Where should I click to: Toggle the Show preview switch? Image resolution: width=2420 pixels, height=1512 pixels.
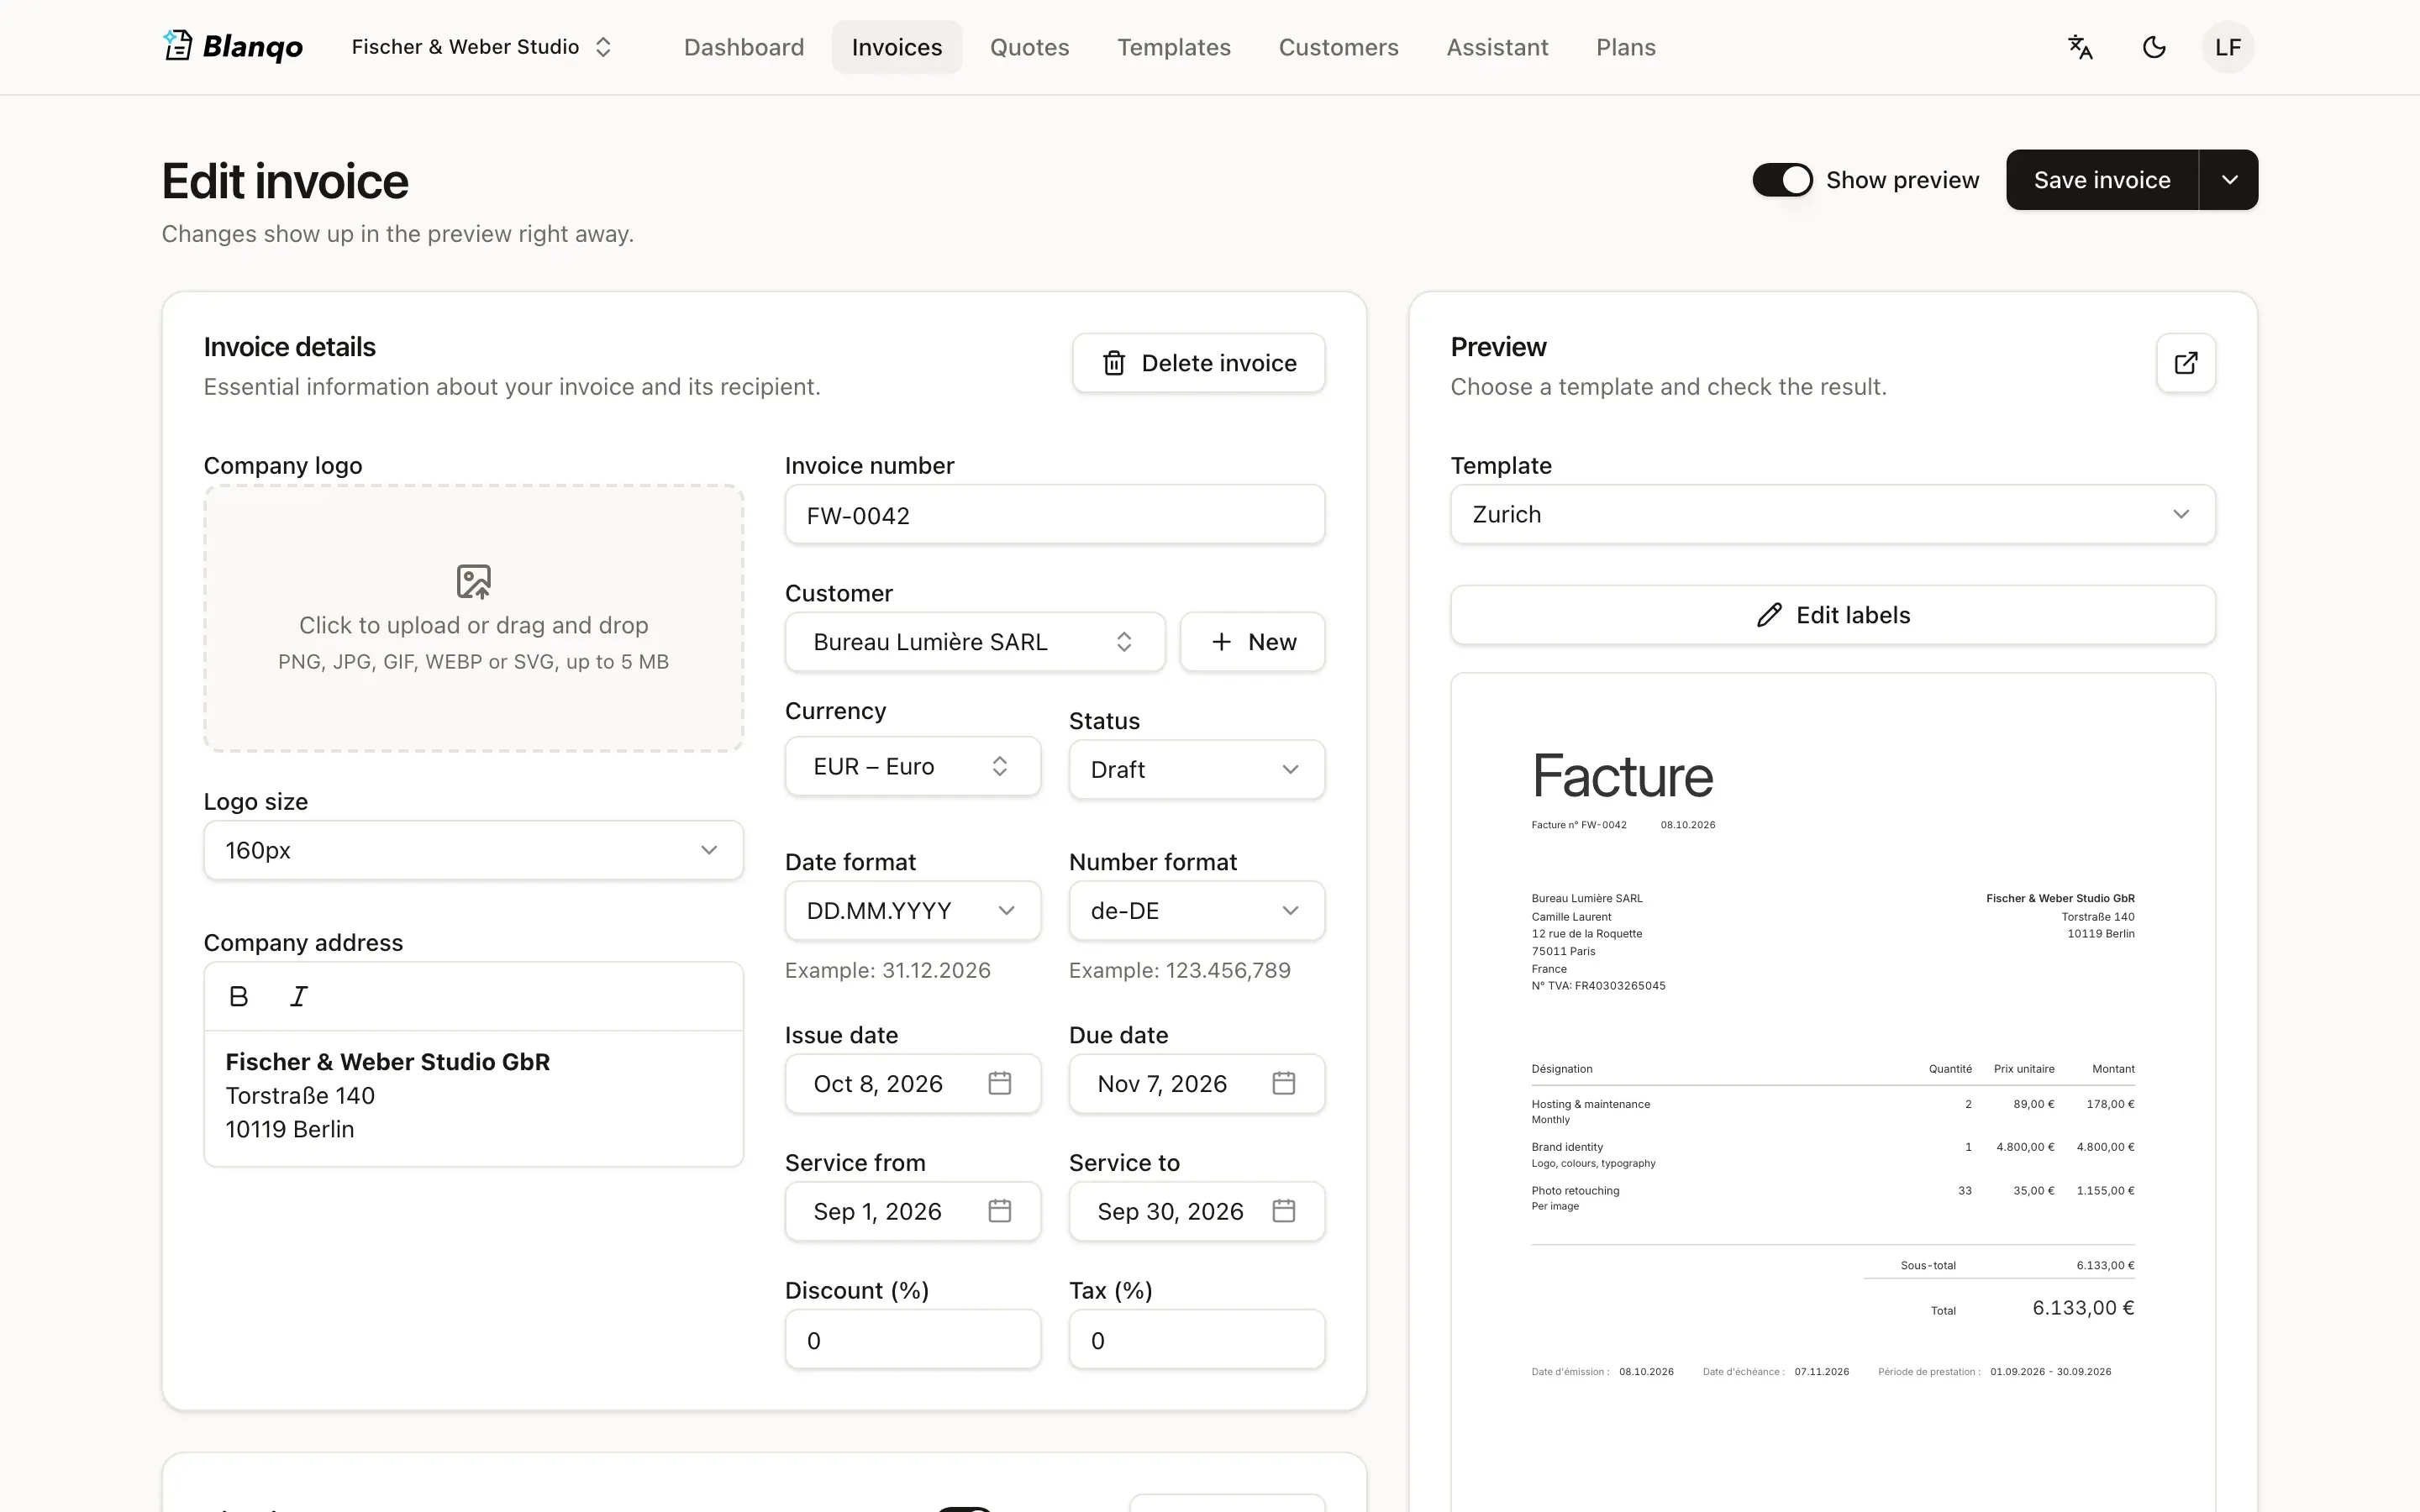click(x=1782, y=180)
